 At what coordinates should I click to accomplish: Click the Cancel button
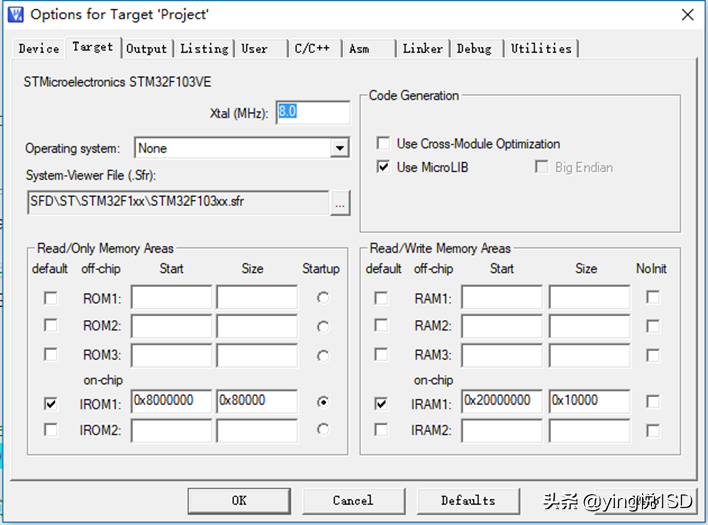coord(354,501)
